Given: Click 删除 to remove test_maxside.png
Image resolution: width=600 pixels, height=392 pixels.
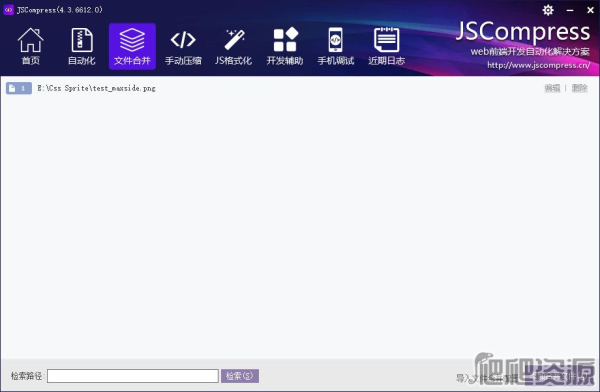Looking at the screenshot, I should pos(579,88).
